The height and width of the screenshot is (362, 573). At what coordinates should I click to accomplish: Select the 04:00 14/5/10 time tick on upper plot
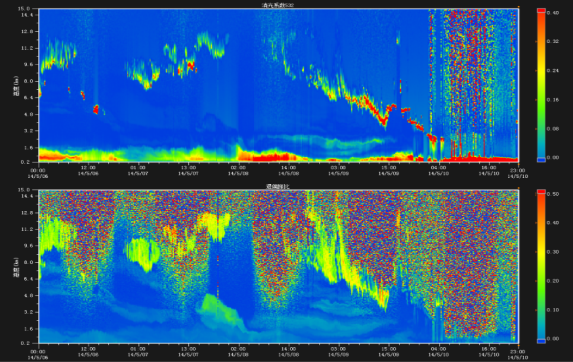tap(438, 172)
